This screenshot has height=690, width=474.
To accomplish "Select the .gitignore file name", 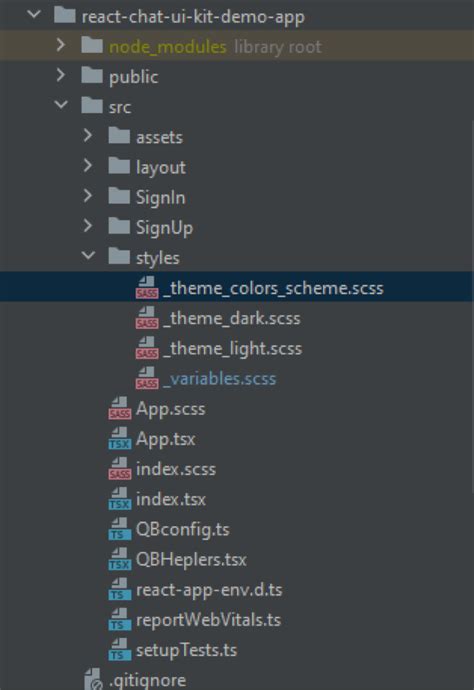I will [147, 680].
